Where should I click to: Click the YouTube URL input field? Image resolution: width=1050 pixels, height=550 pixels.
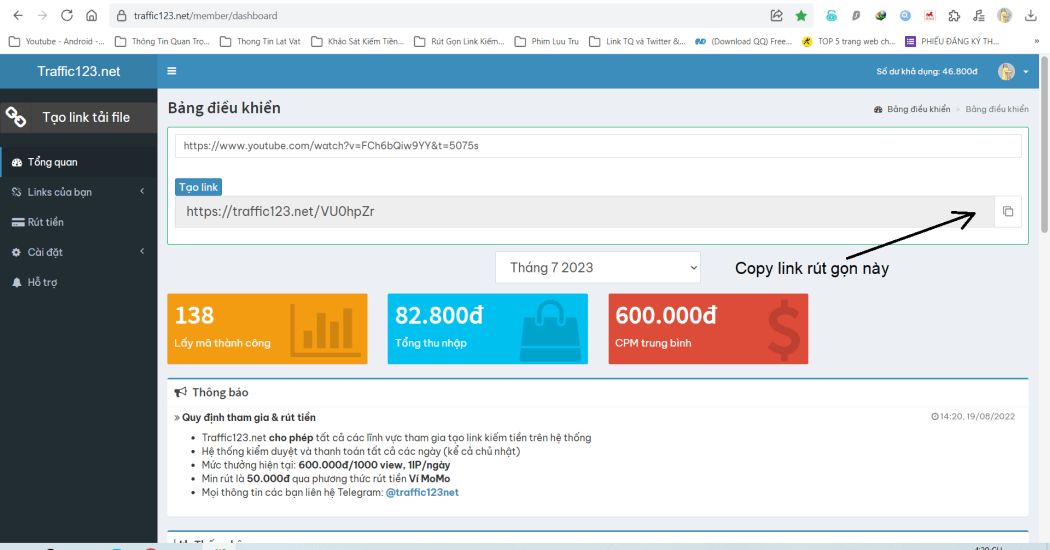598,145
